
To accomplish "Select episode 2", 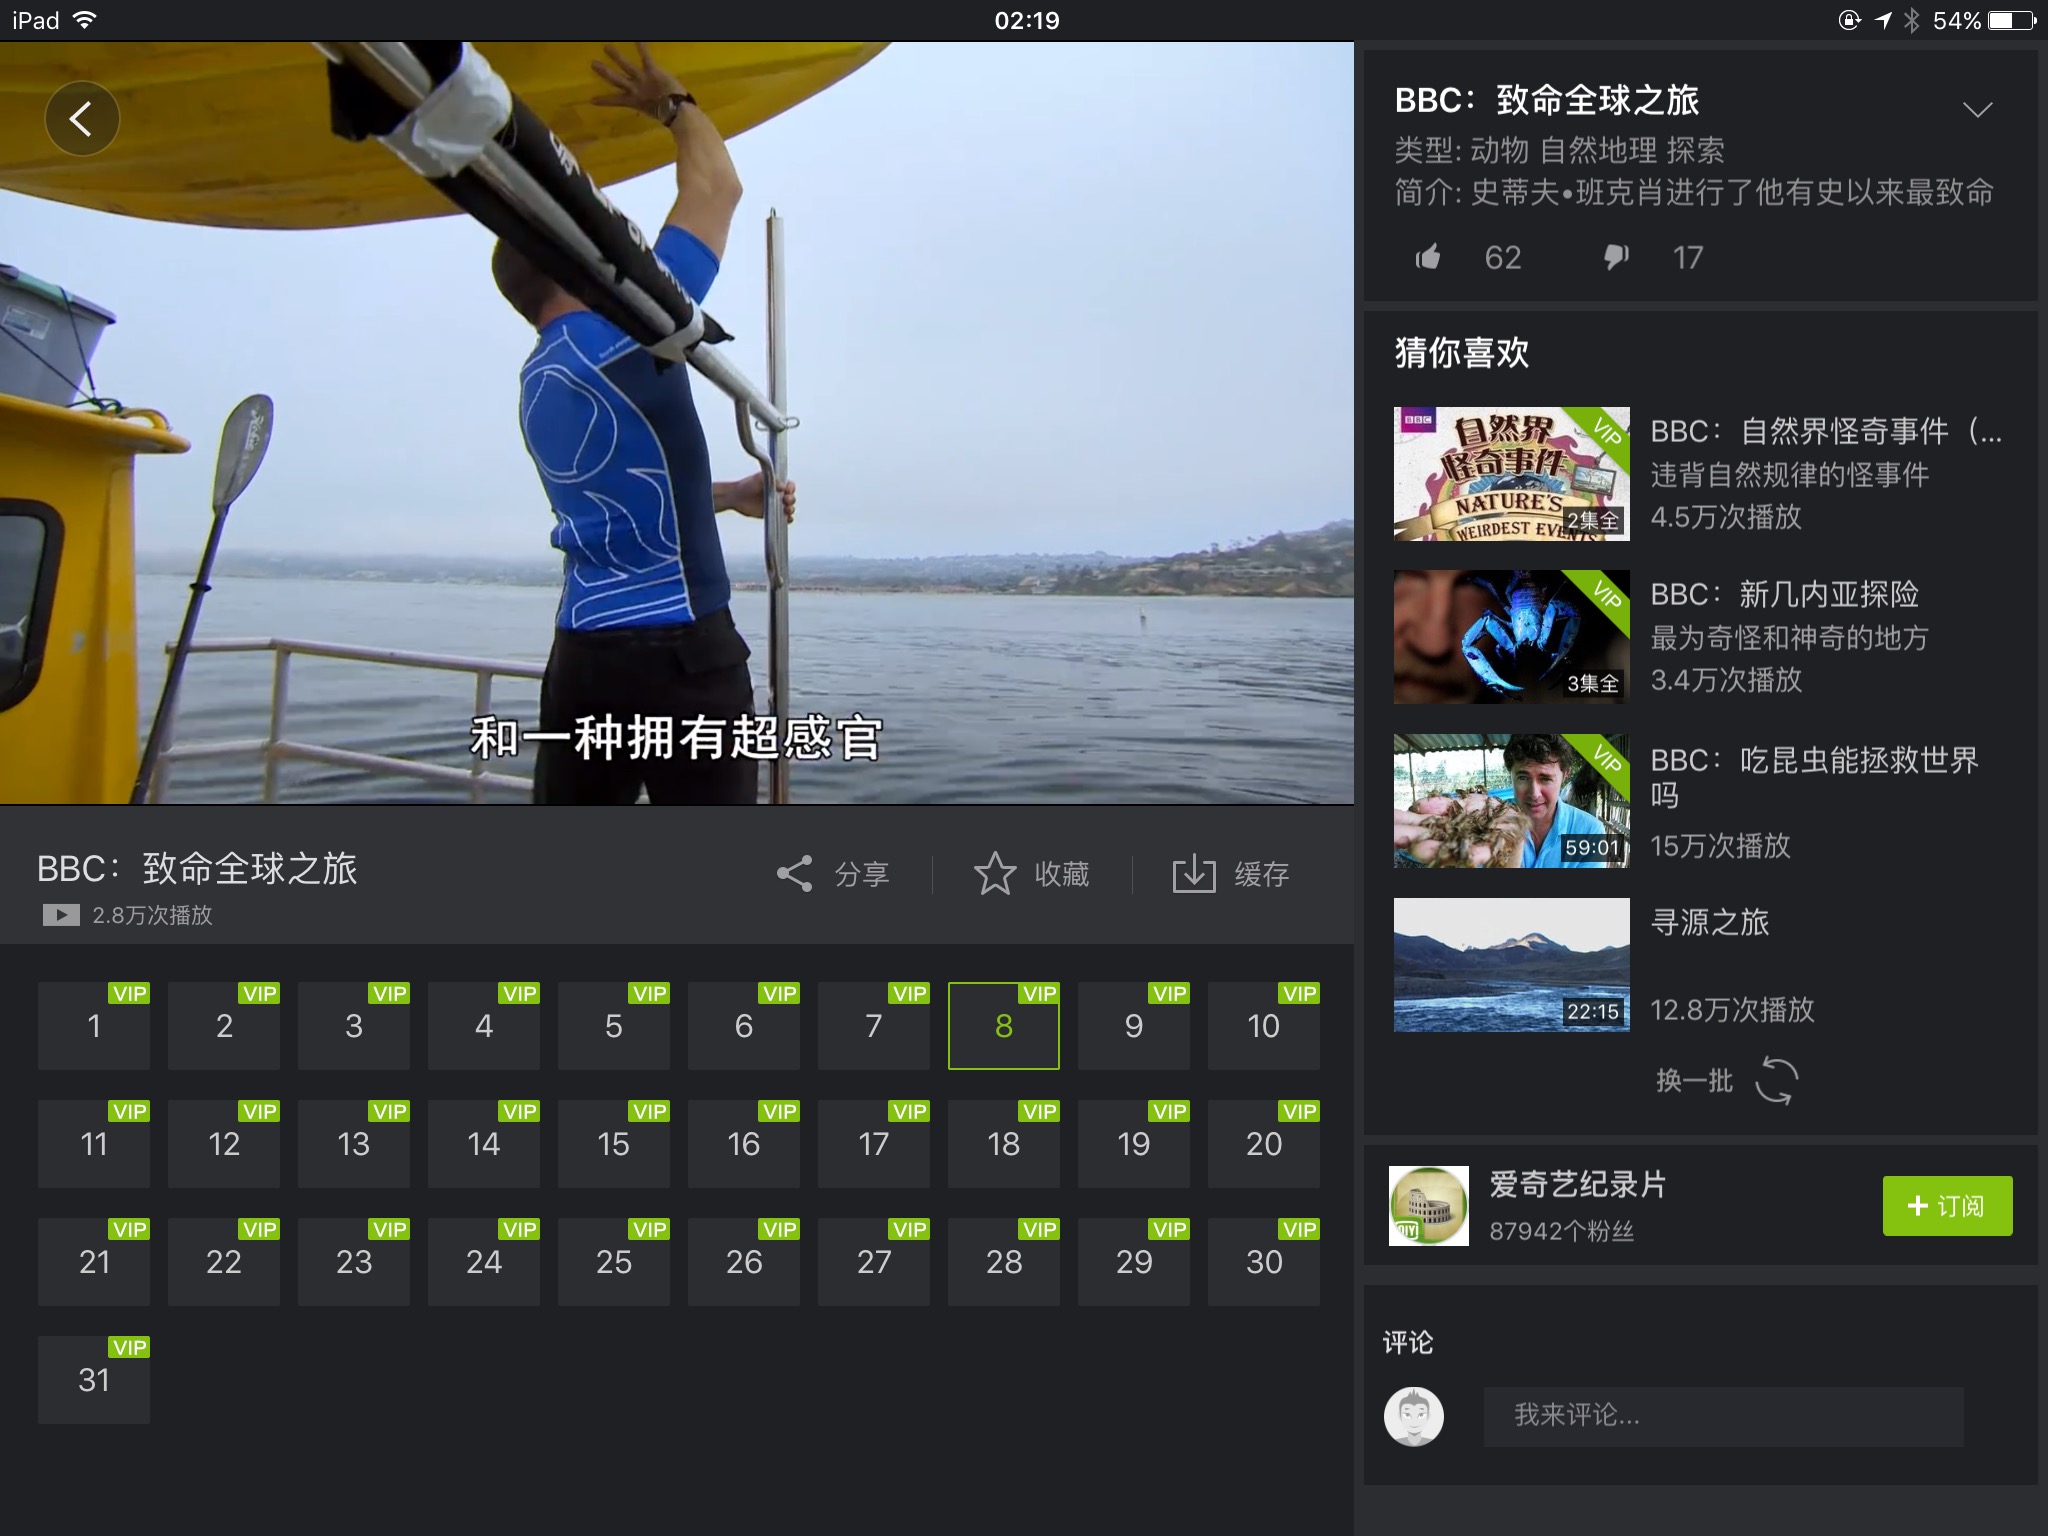I will coord(224,1026).
